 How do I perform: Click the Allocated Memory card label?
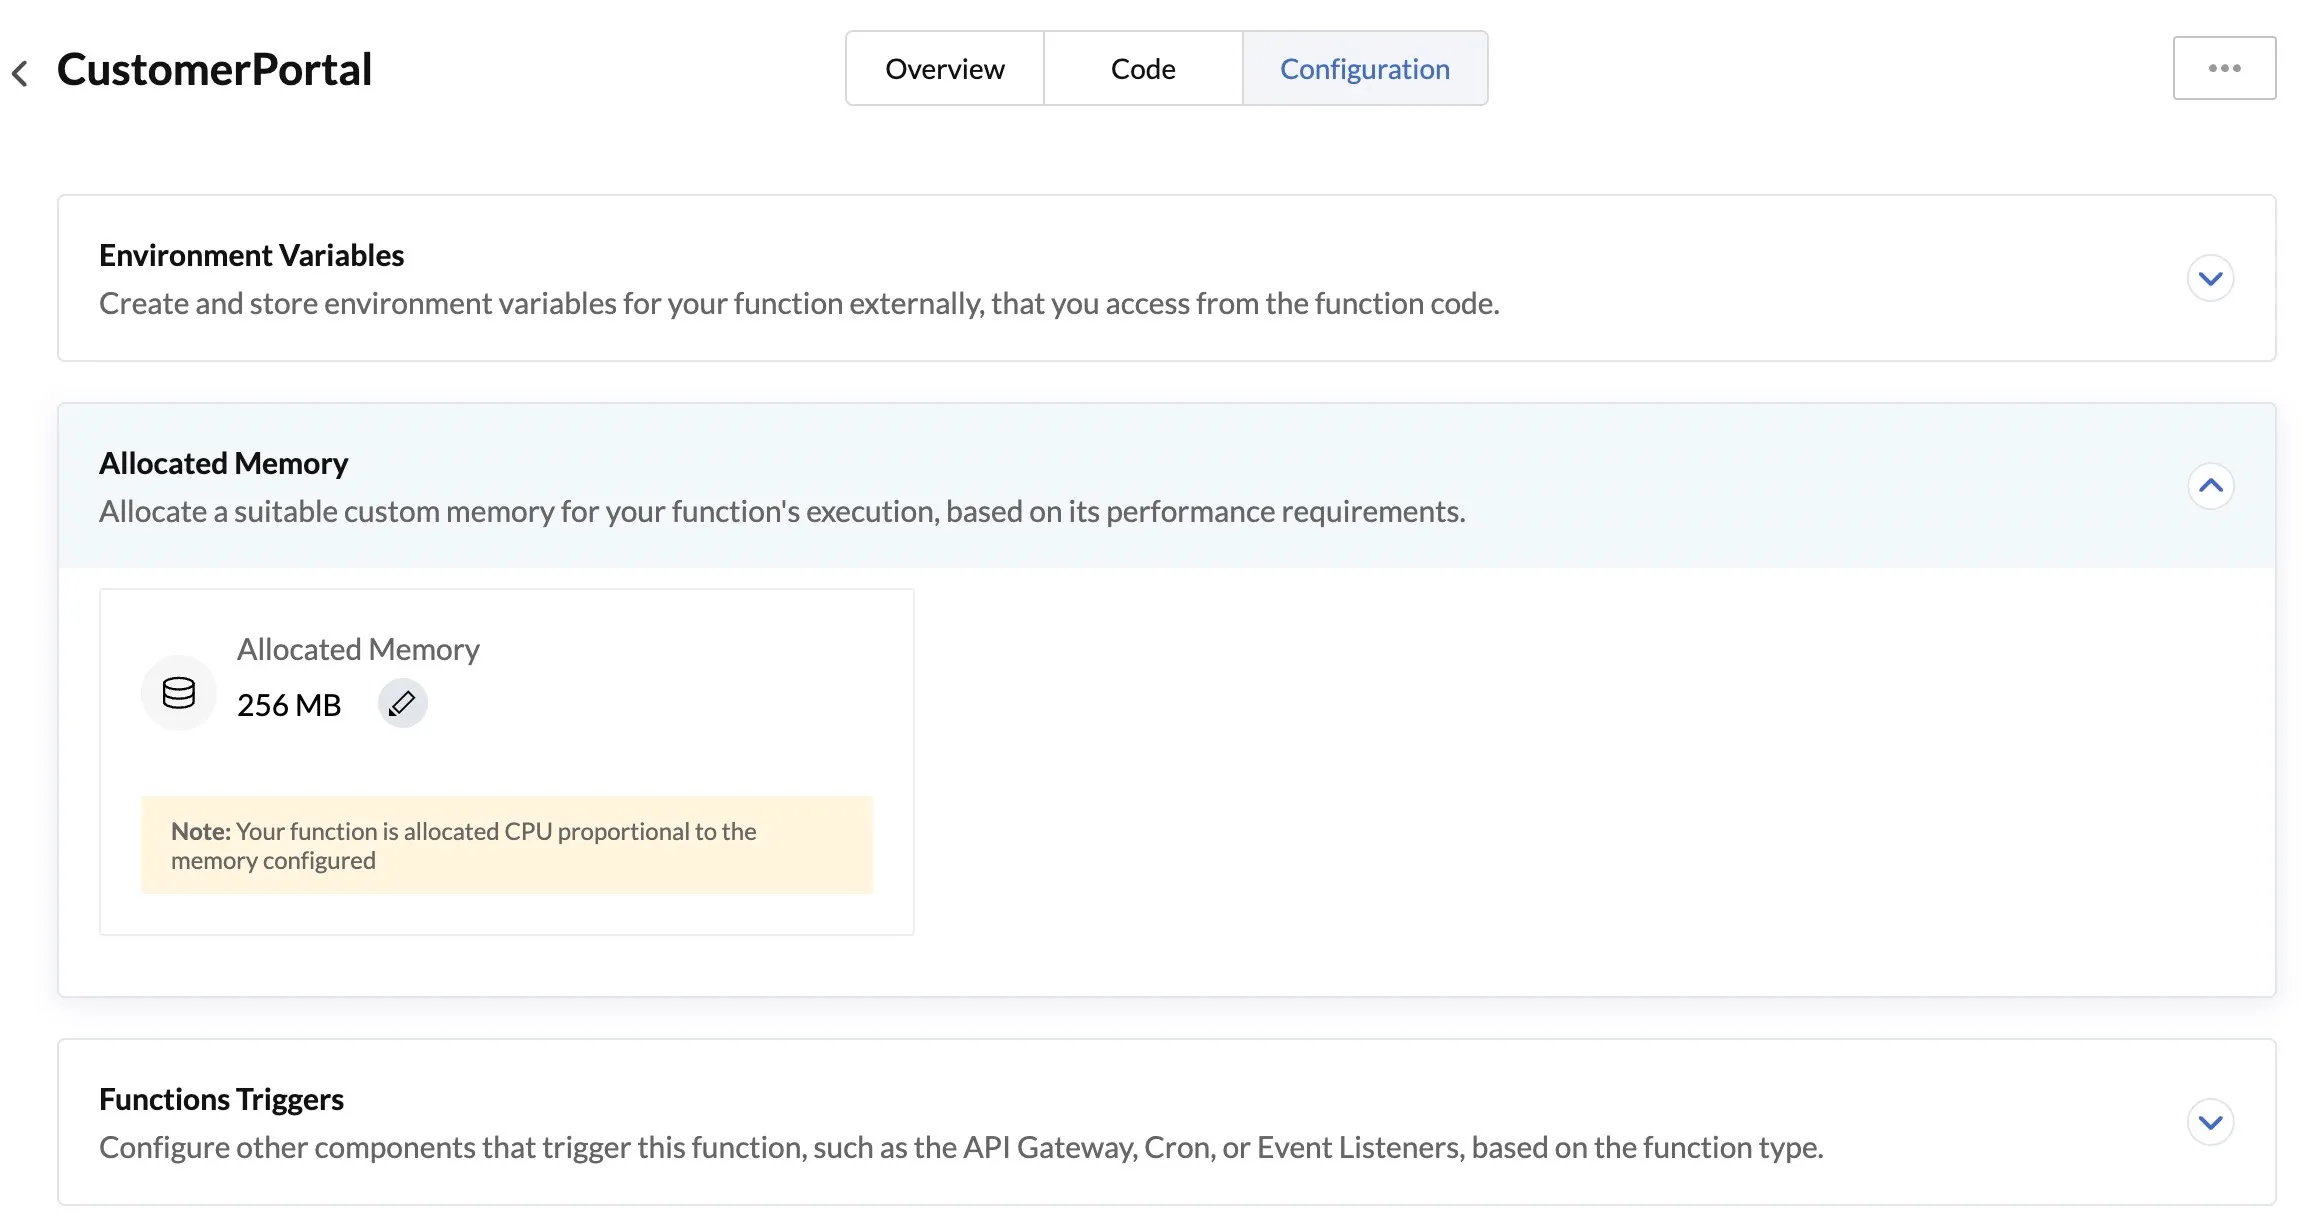[x=358, y=650]
